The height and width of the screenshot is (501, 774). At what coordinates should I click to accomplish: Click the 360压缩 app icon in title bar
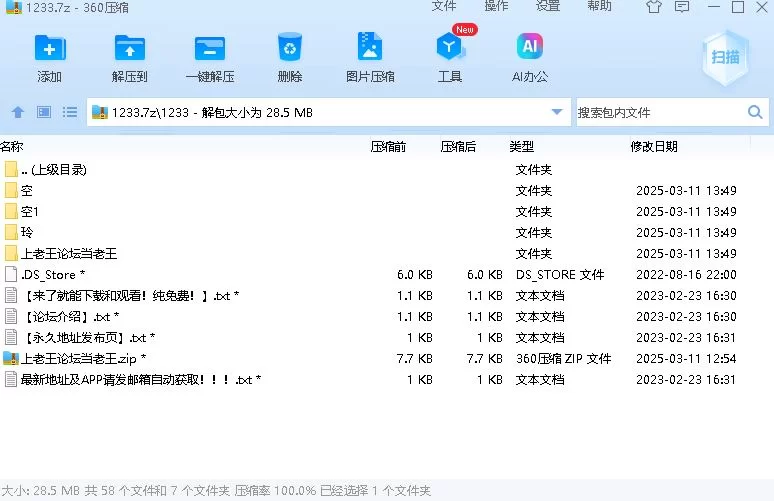[13, 7]
